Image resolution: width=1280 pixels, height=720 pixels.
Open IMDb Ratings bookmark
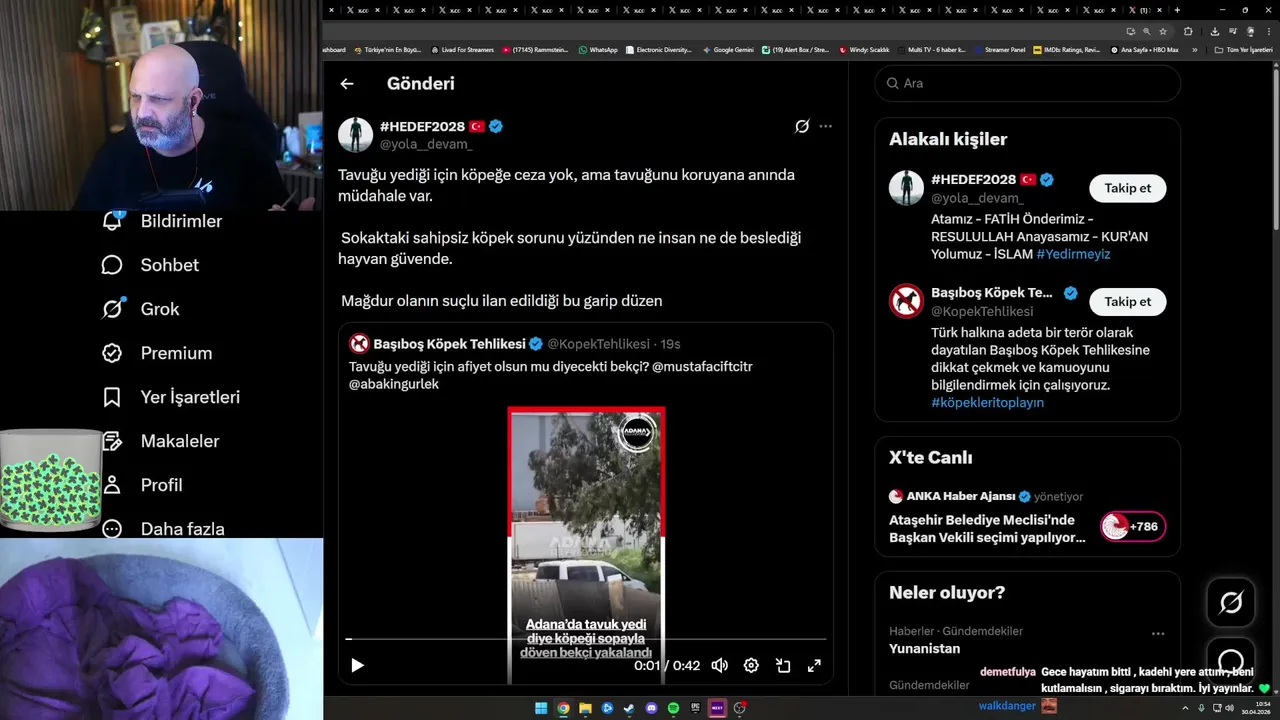click(1067, 49)
